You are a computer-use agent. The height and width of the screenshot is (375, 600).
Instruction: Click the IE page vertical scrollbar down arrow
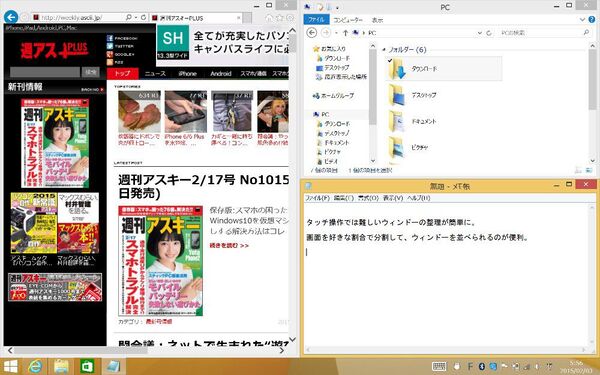tap(292, 339)
